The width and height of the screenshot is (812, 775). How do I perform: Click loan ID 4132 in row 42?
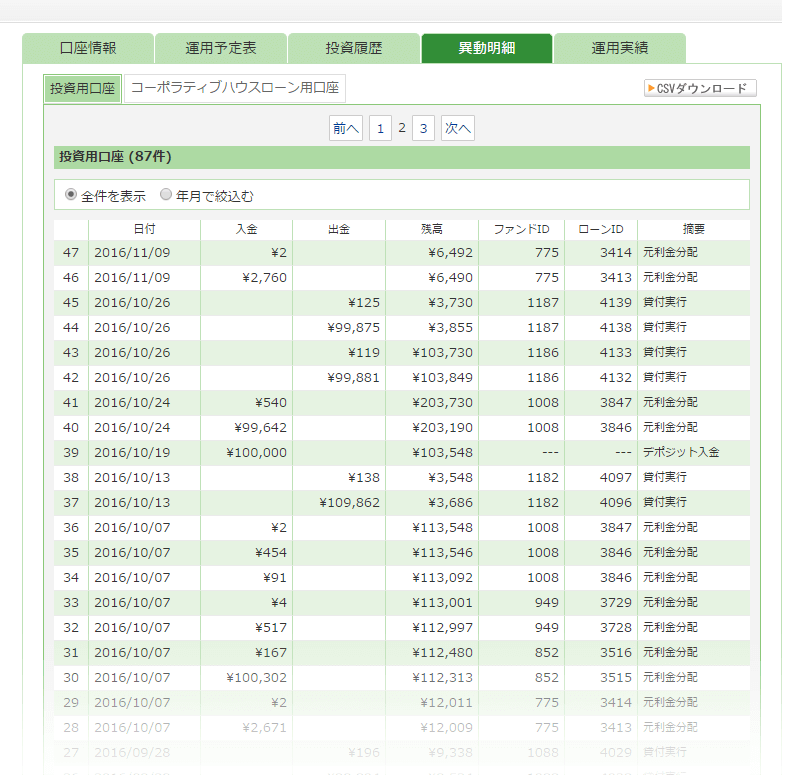pyautogui.click(x=616, y=377)
